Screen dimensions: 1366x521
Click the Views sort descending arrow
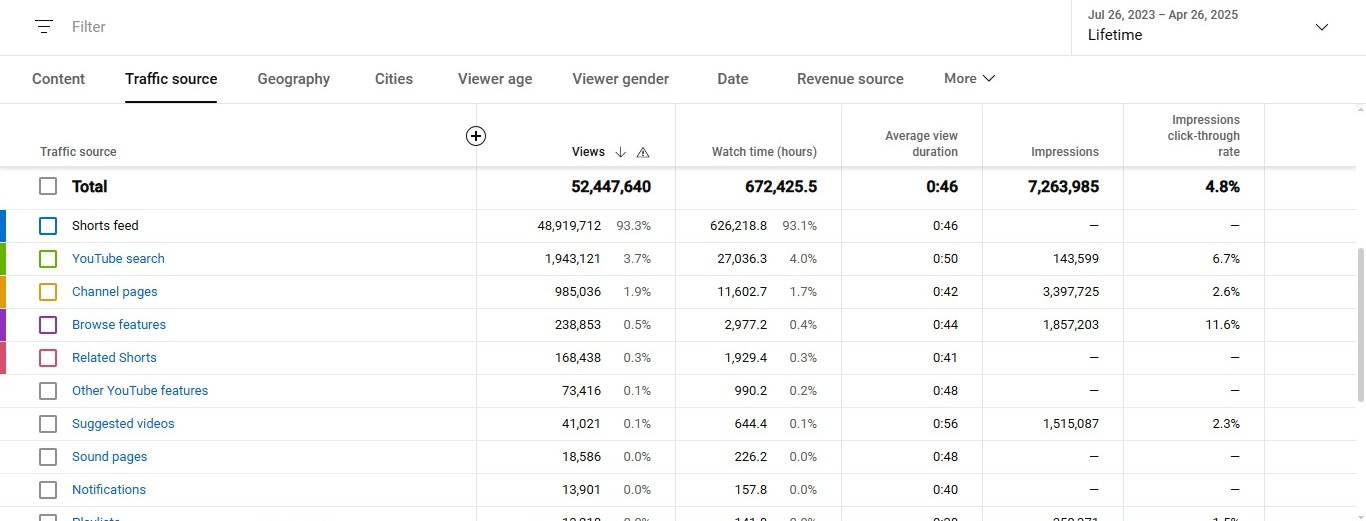pos(620,152)
